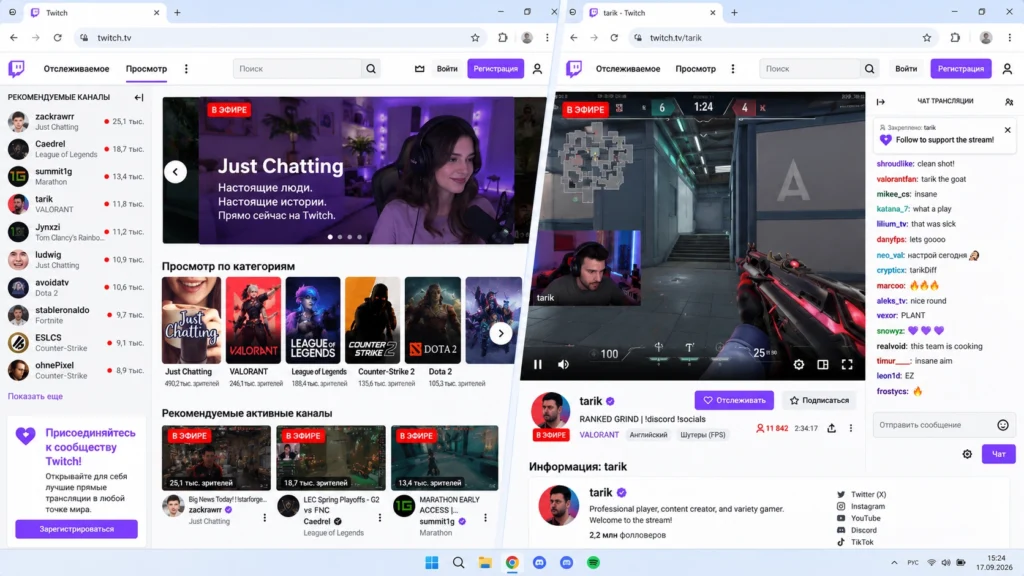Screen dimensions: 1024x576
Task: Open VALORANT tag under tarik stream
Action: [599, 435]
